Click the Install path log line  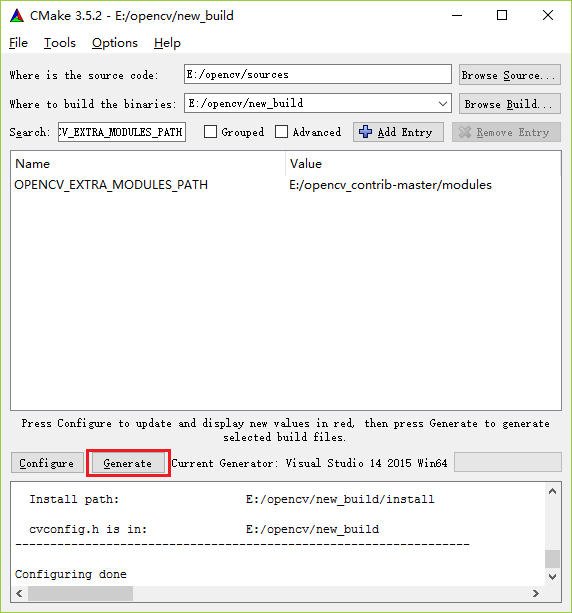pyautogui.click(x=232, y=499)
